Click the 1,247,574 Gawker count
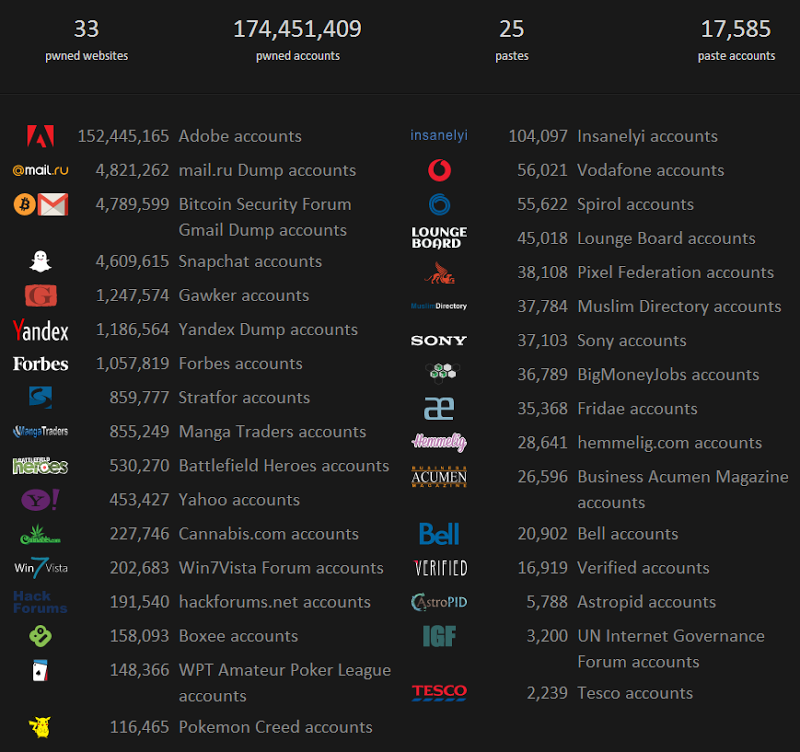The image size is (800, 752). [x=132, y=295]
